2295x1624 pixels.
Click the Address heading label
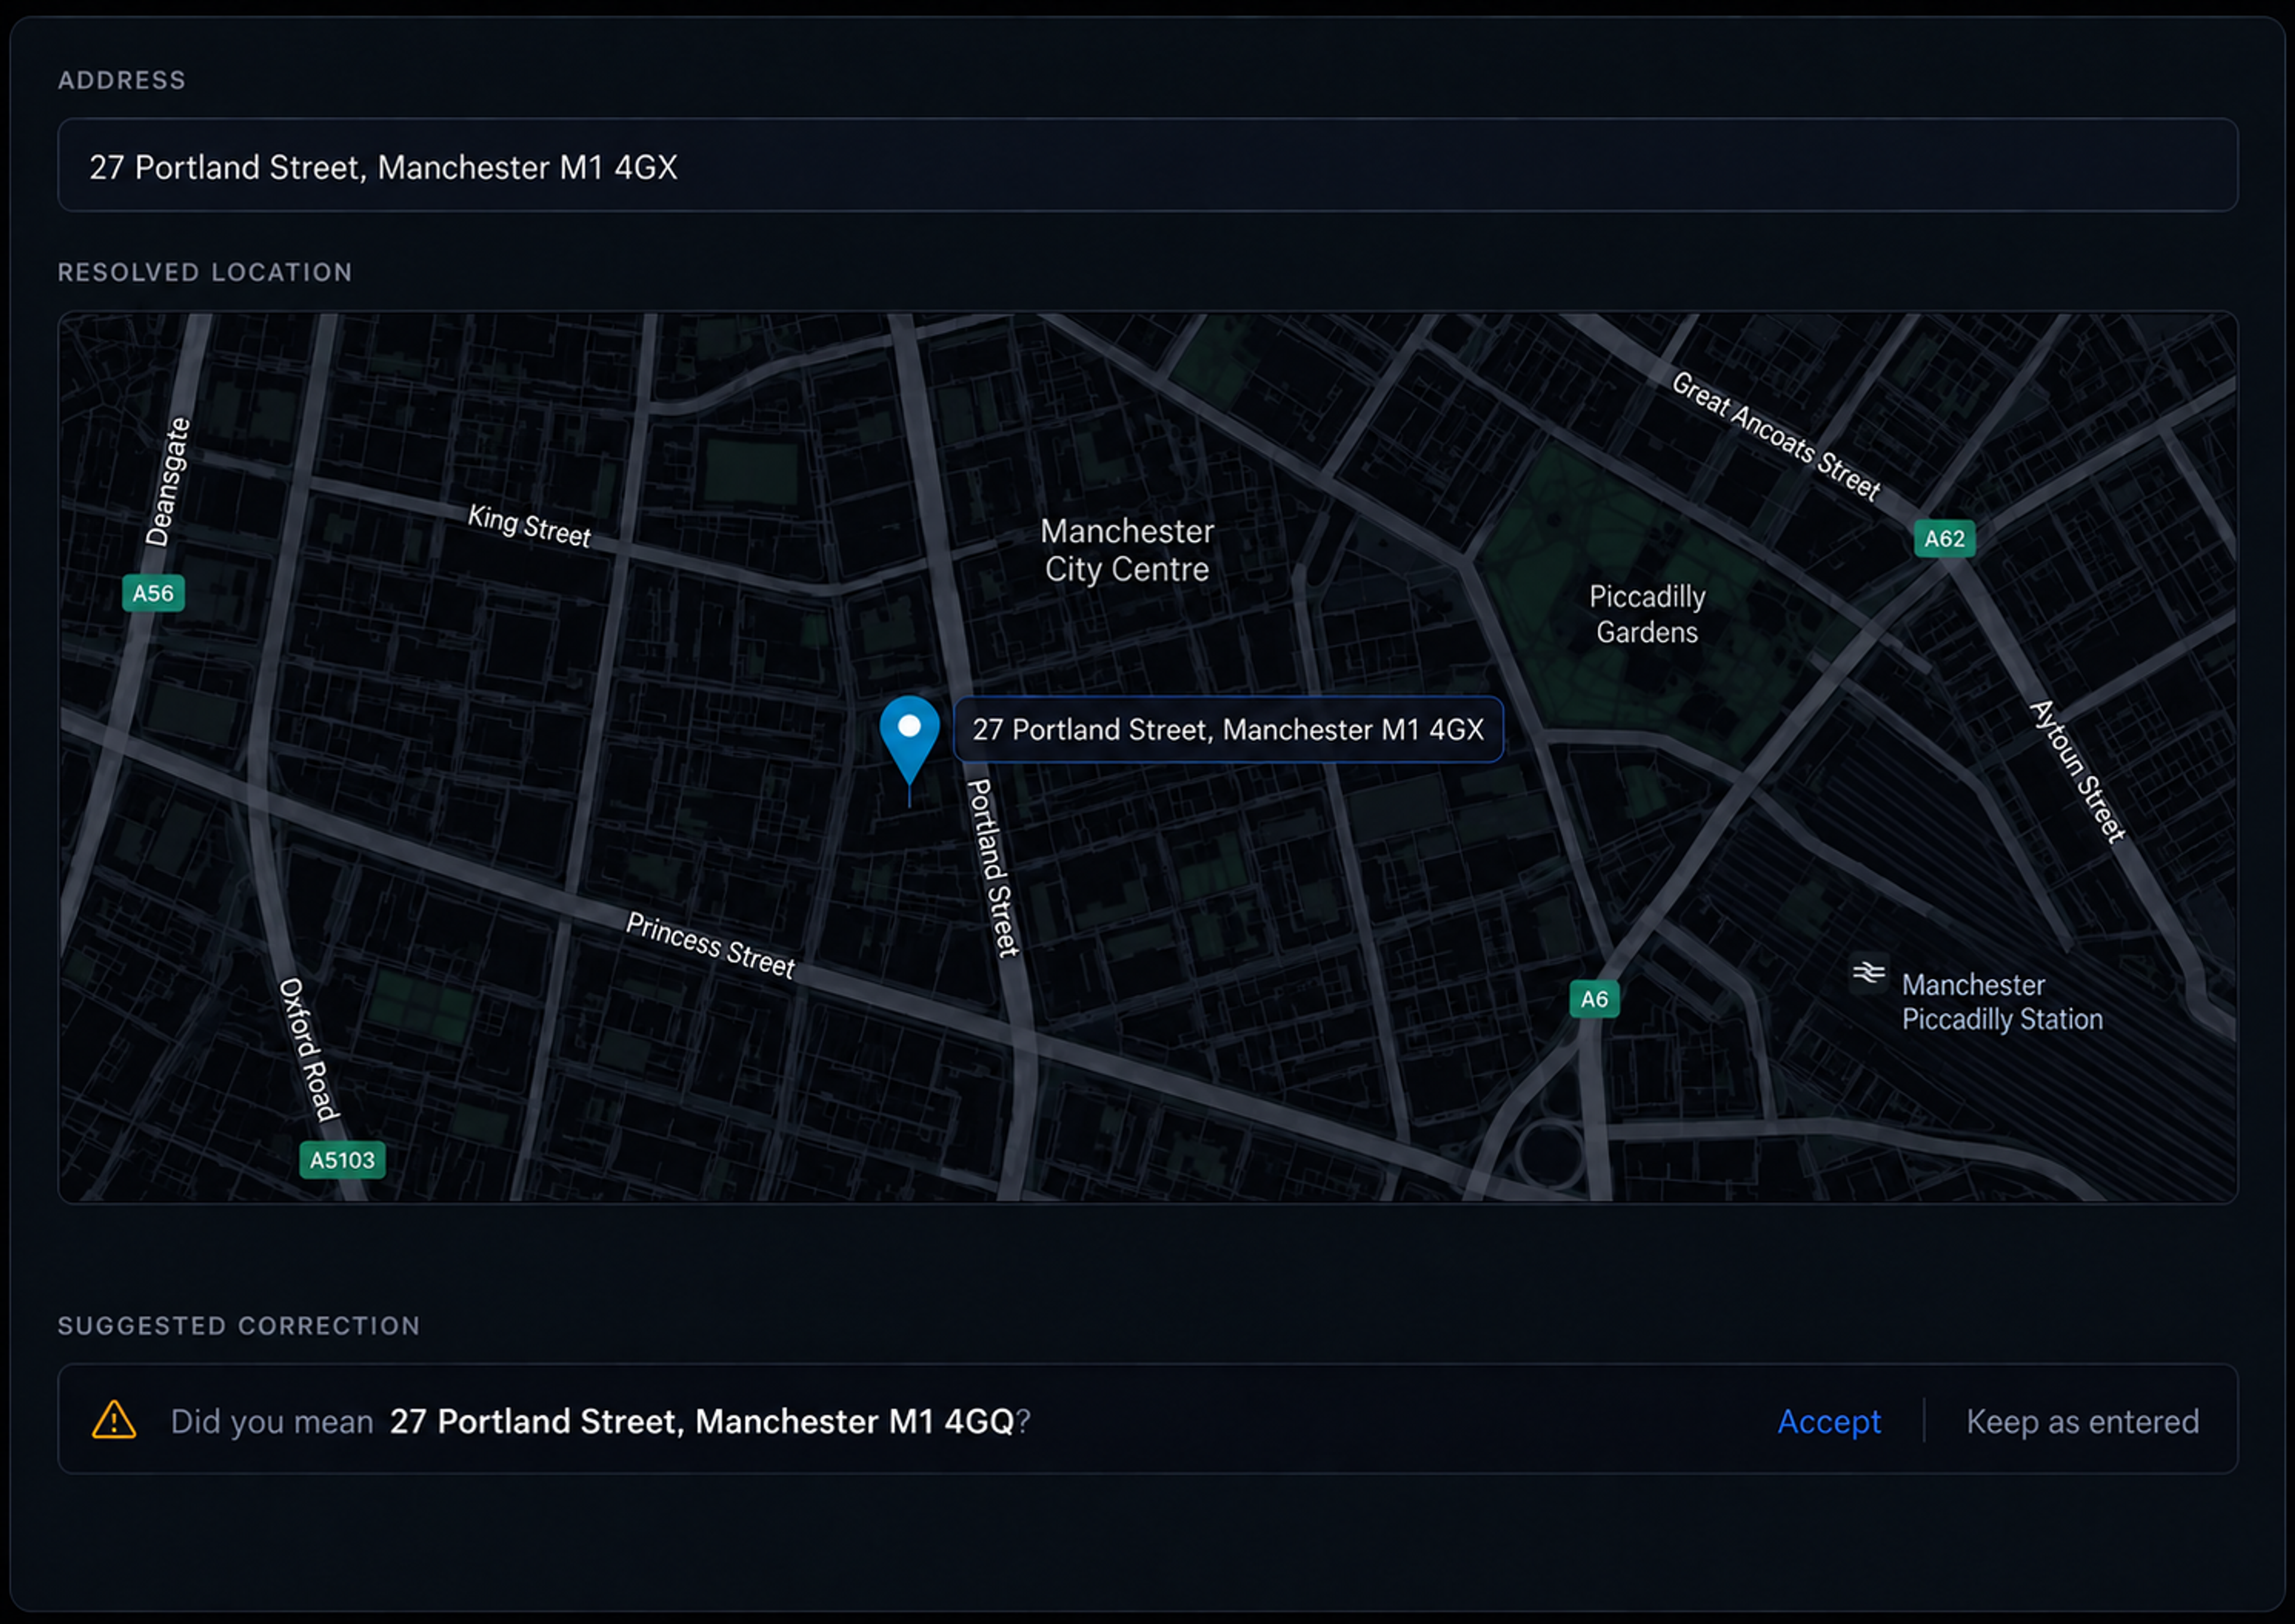coord(122,80)
